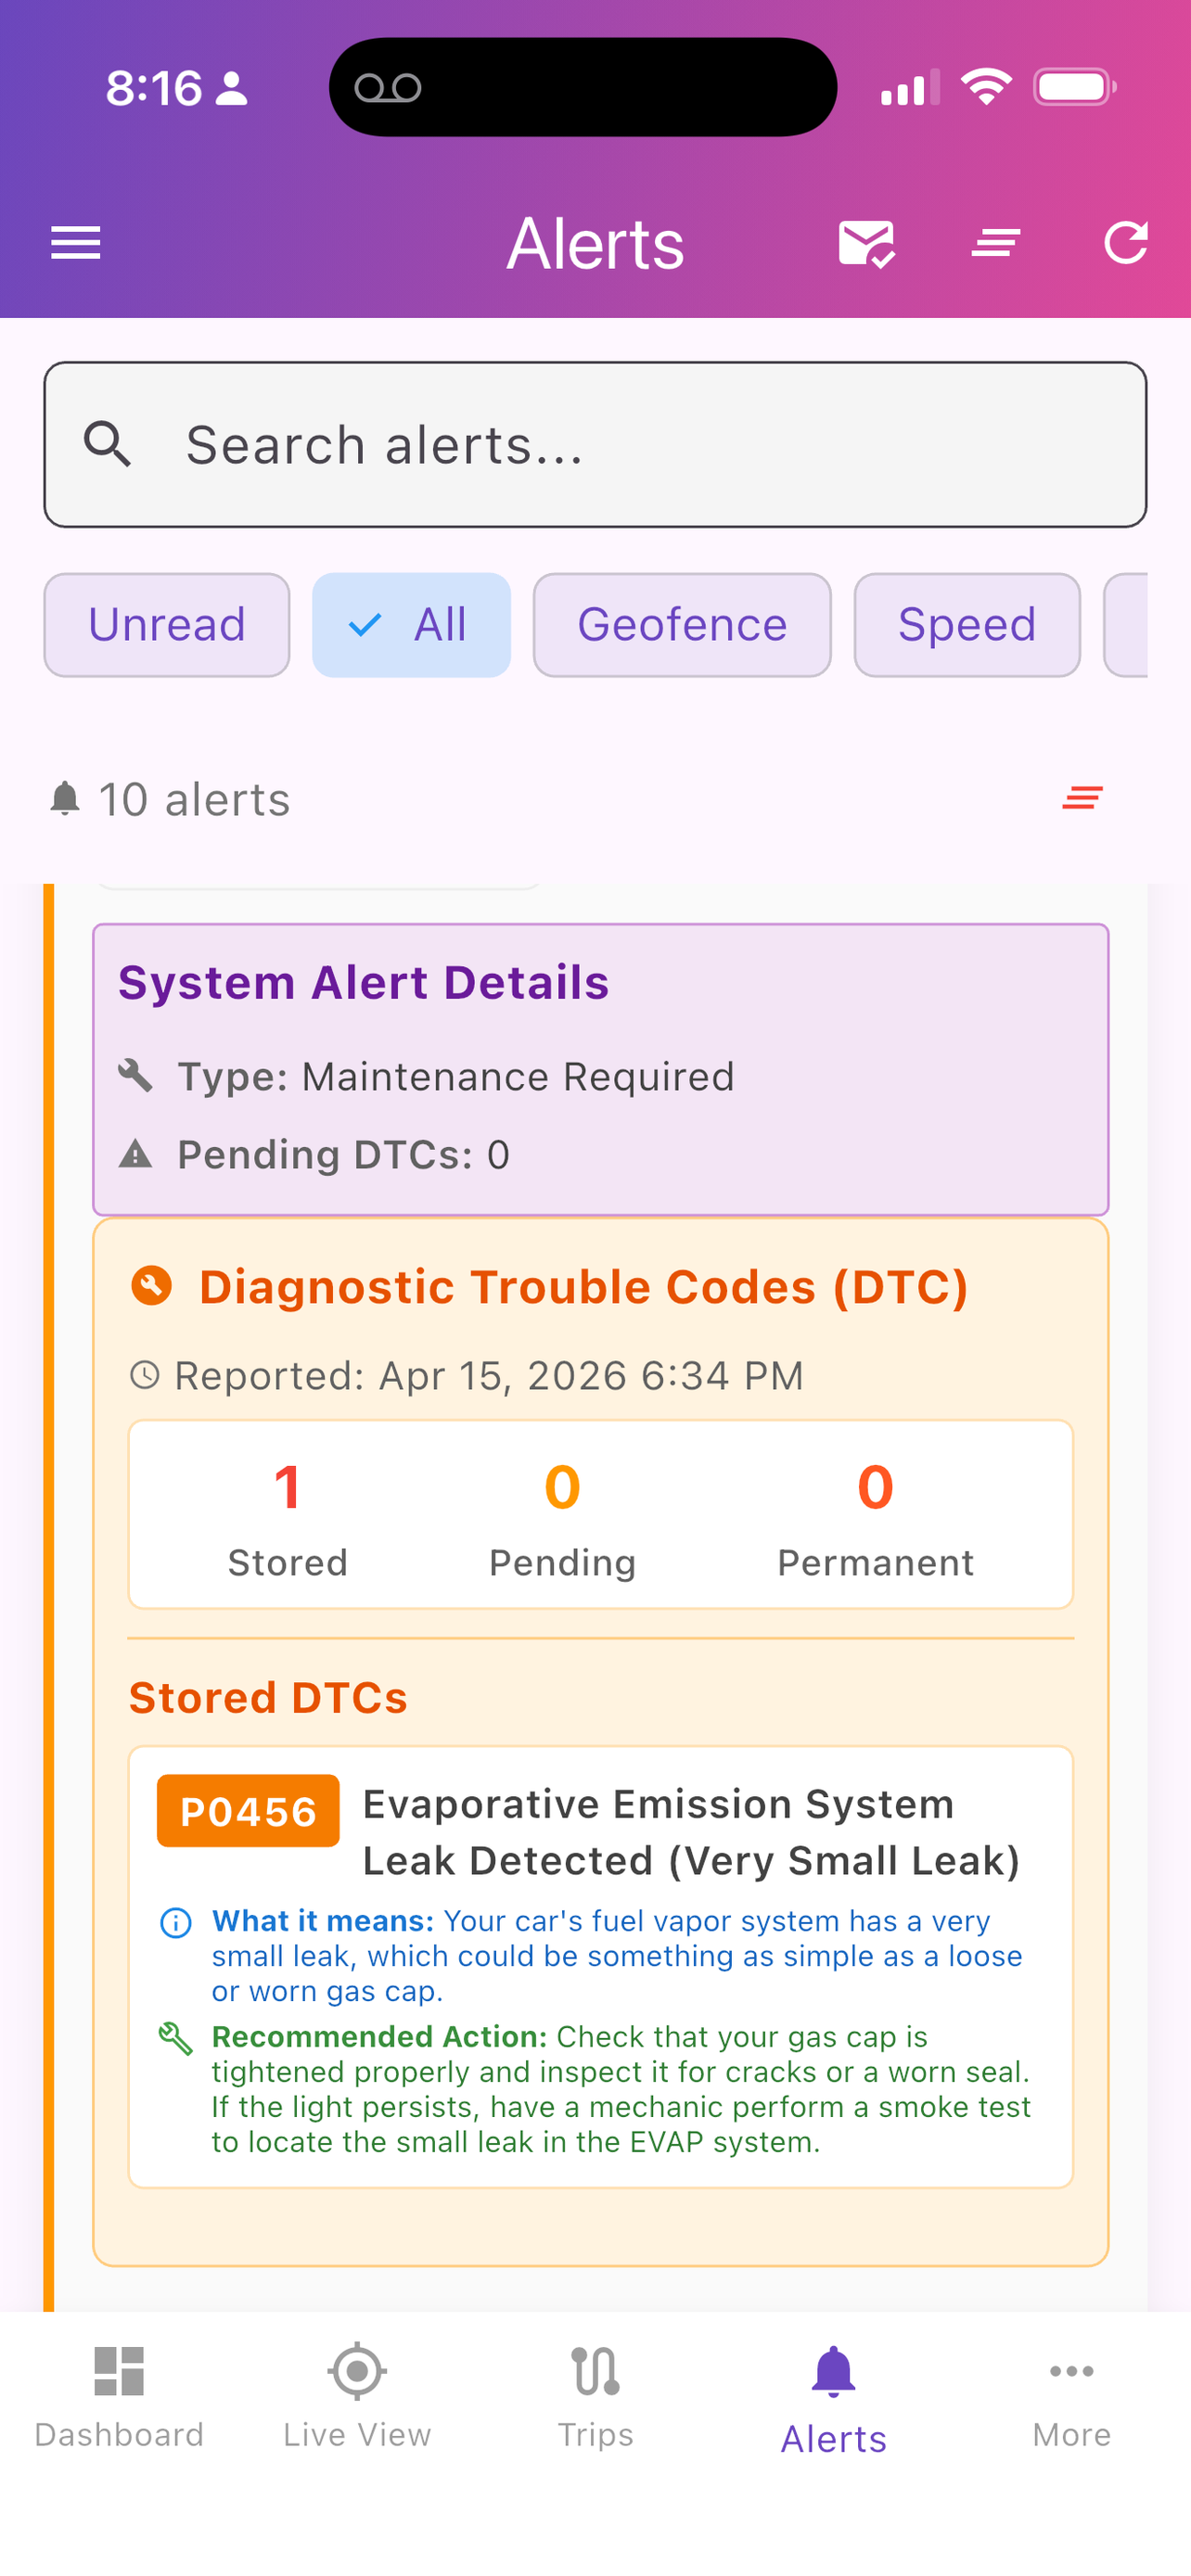Tap the search magnifier icon
1191x2576 pixels.
tap(108, 444)
